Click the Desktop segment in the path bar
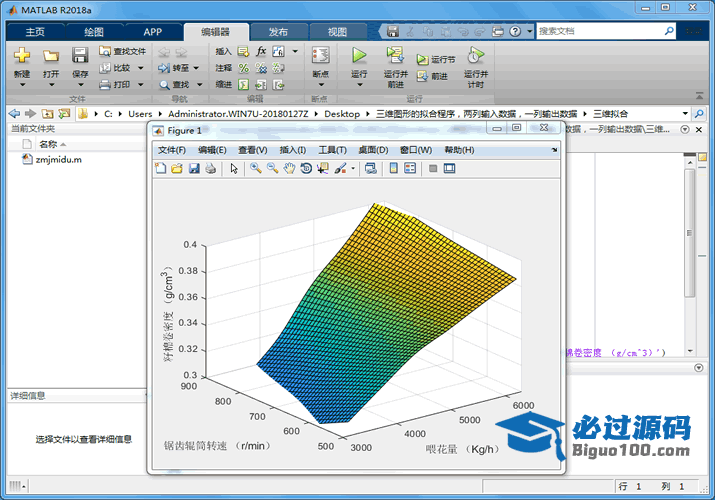The image size is (715, 500). pos(342,113)
